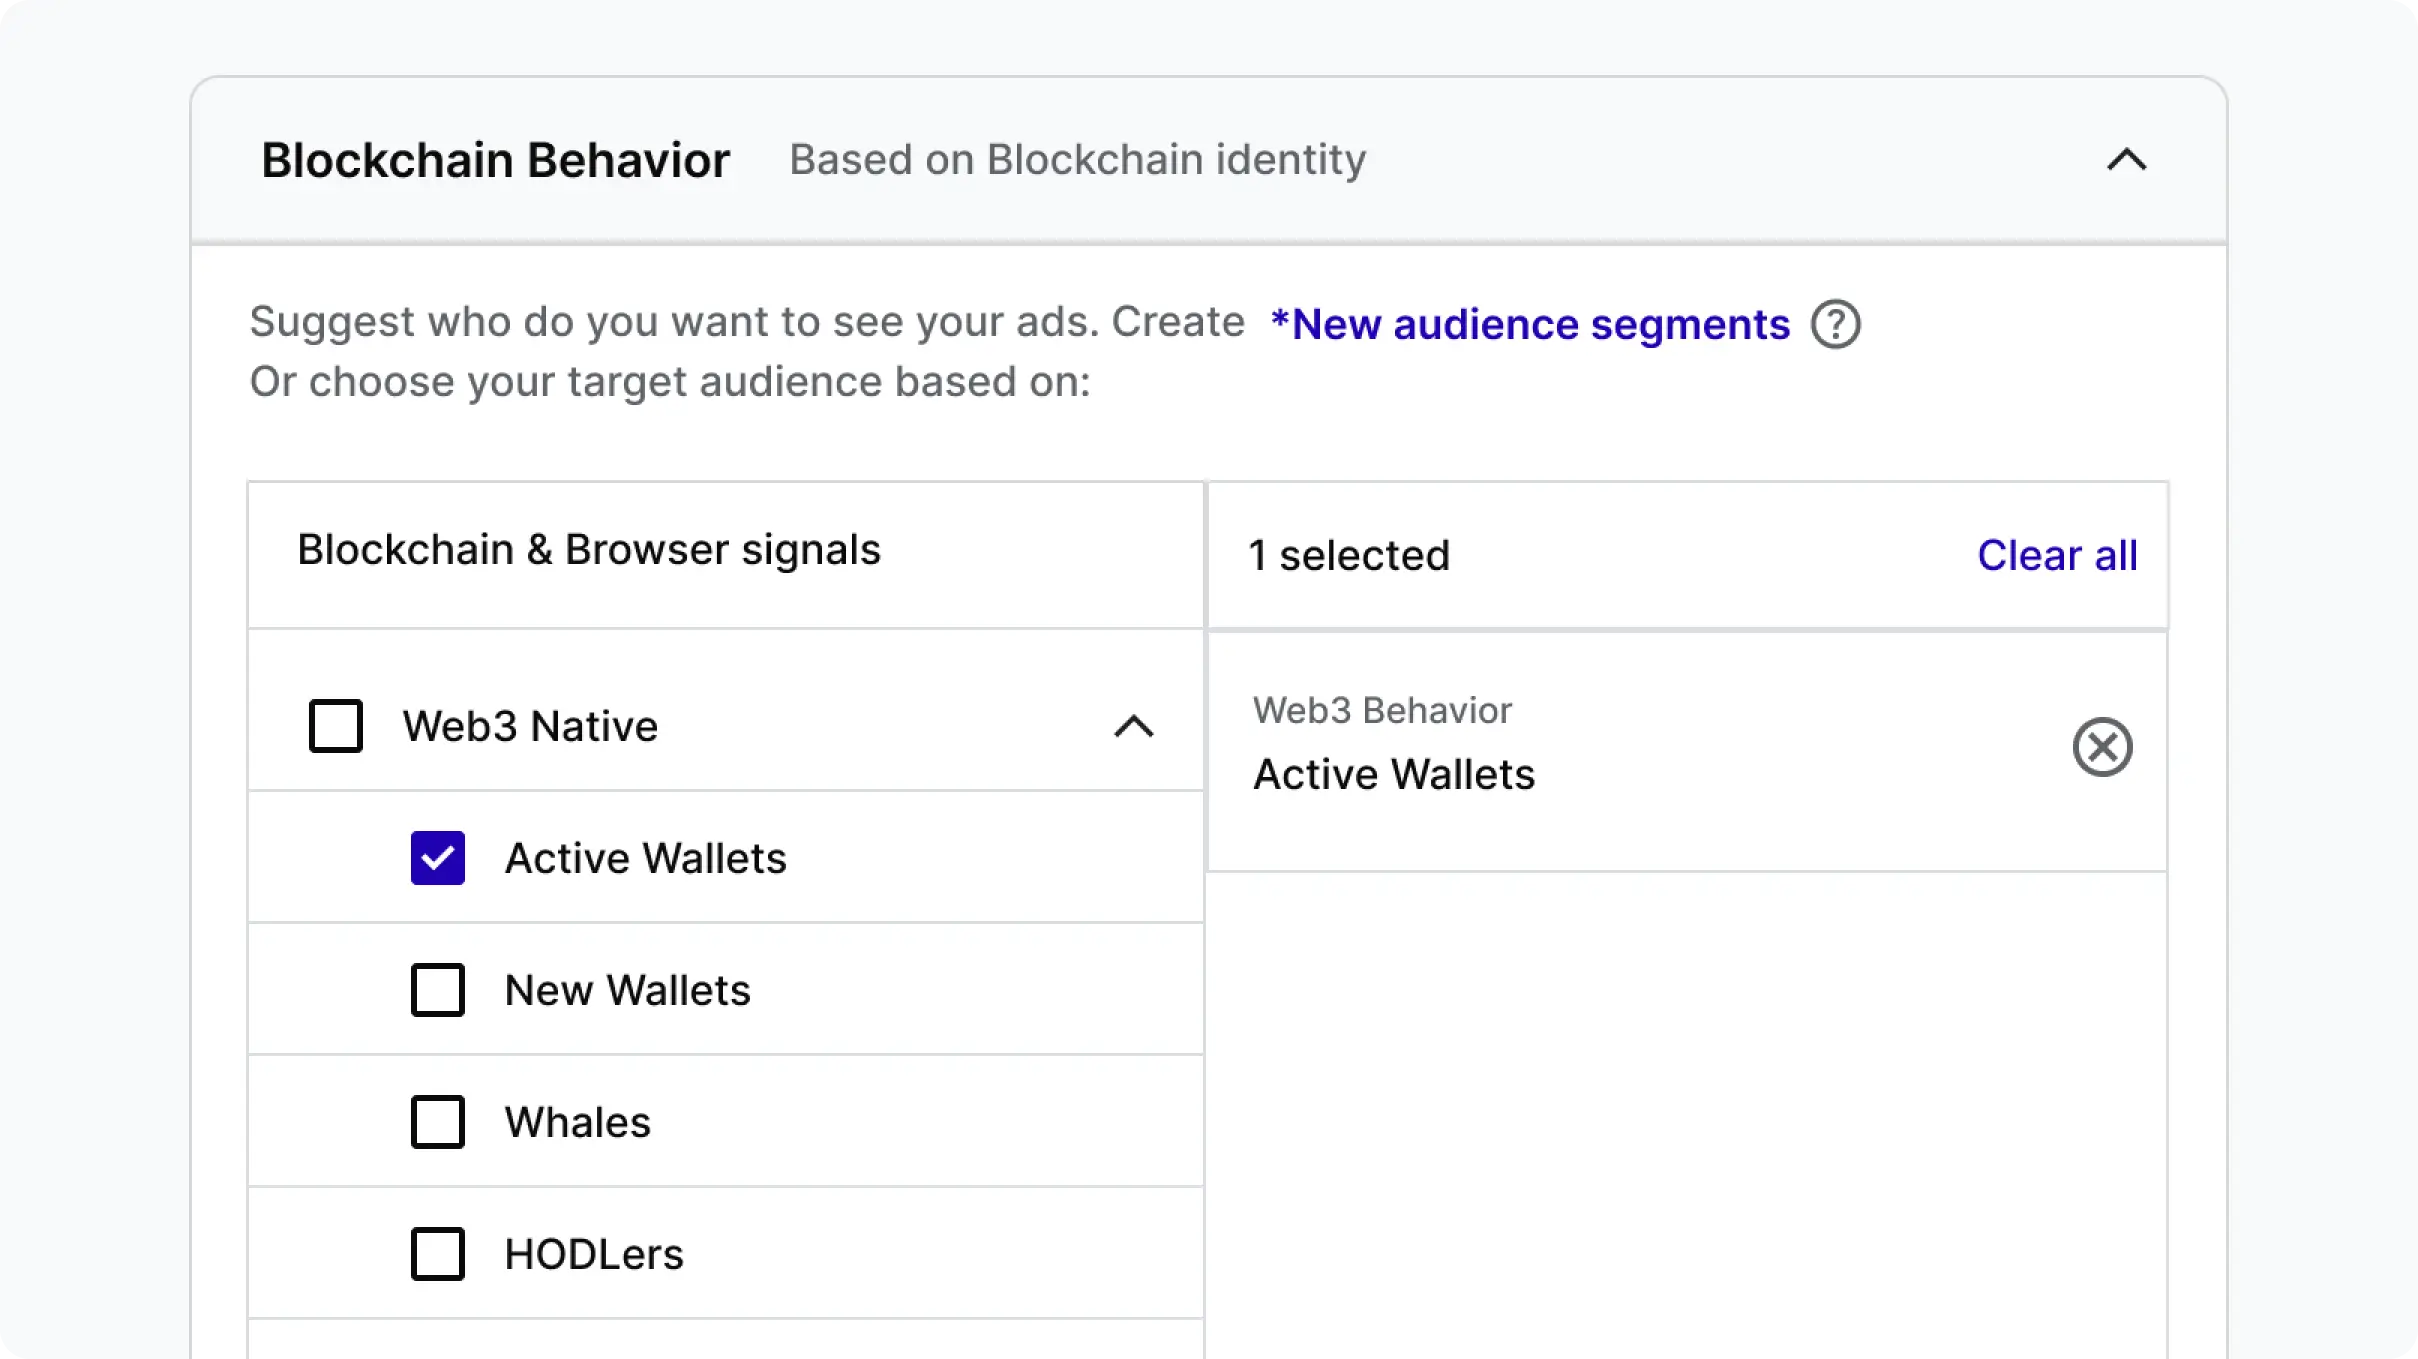The height and width of the screenshot is (1359, 2418).
Task: Enable the New Wallets checkbox
Action: tap(438, 990)
